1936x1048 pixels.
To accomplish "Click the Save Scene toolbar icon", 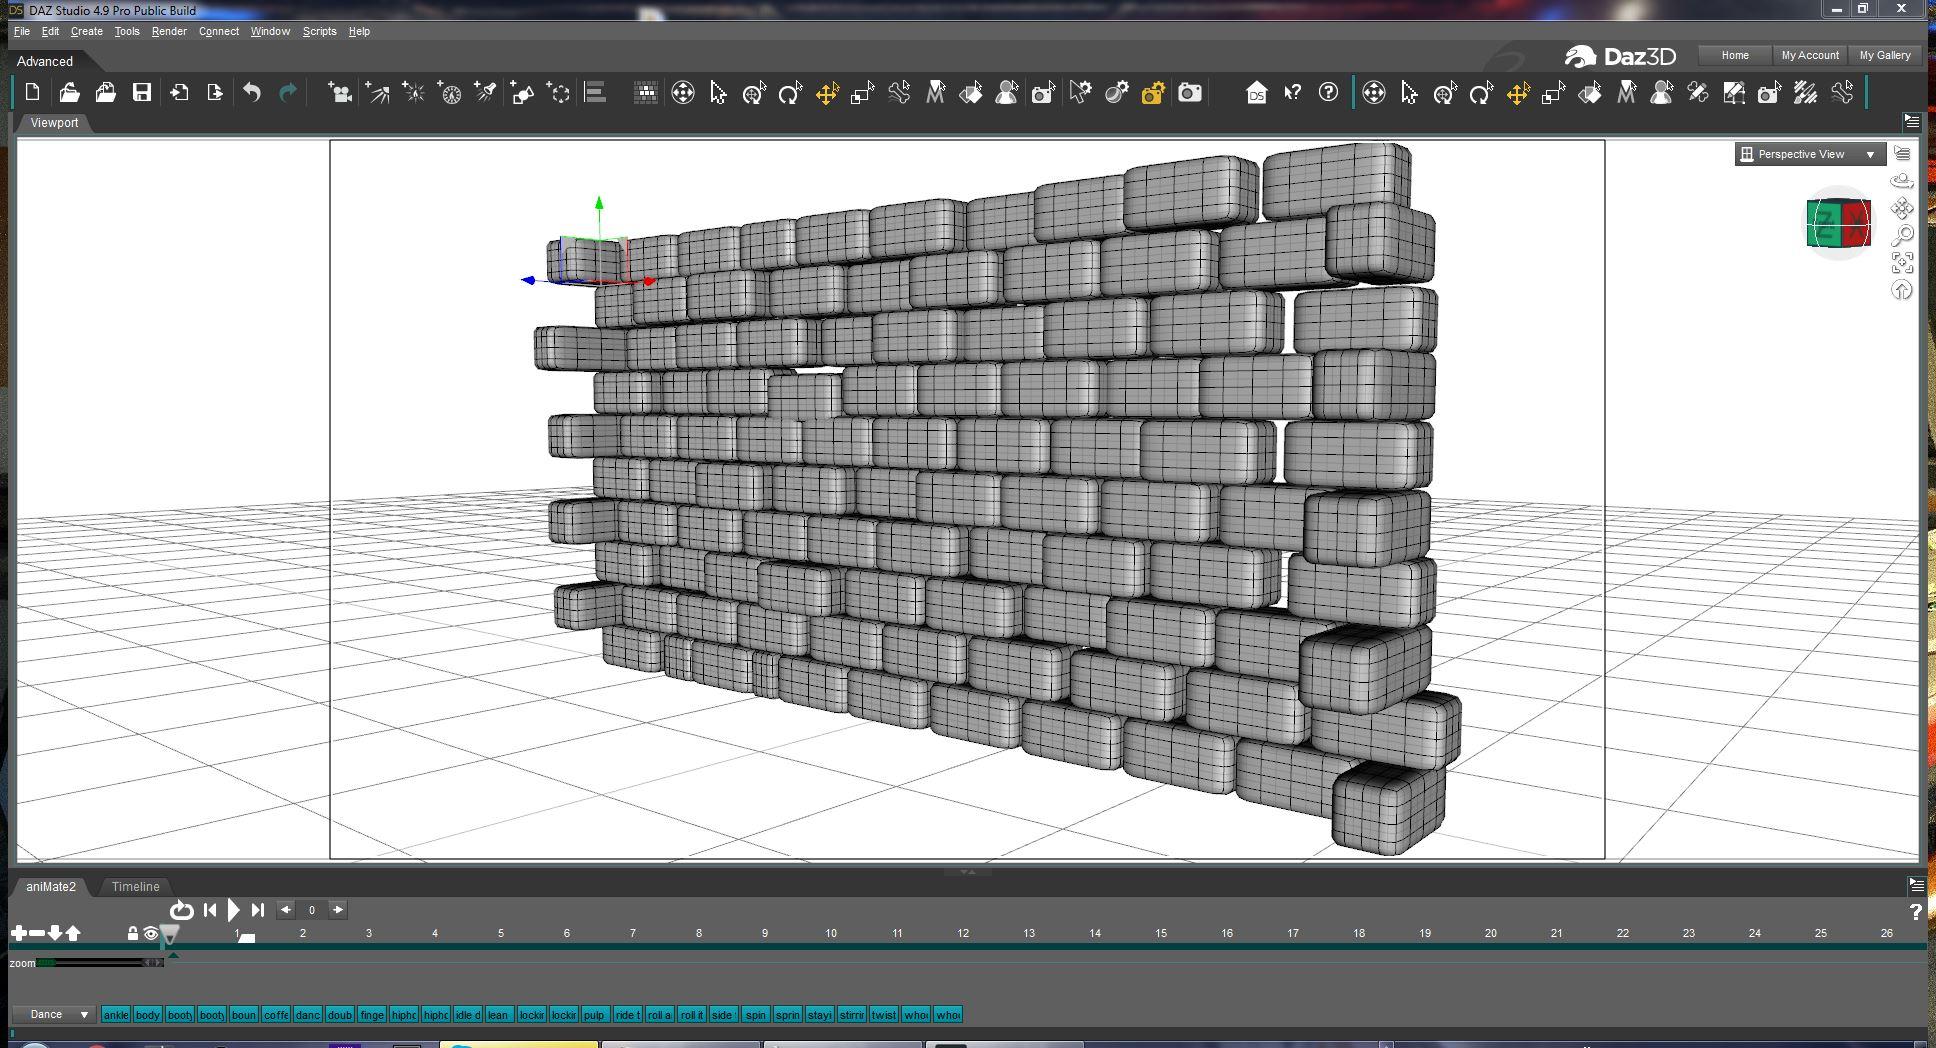I will (x=142, y=93).
